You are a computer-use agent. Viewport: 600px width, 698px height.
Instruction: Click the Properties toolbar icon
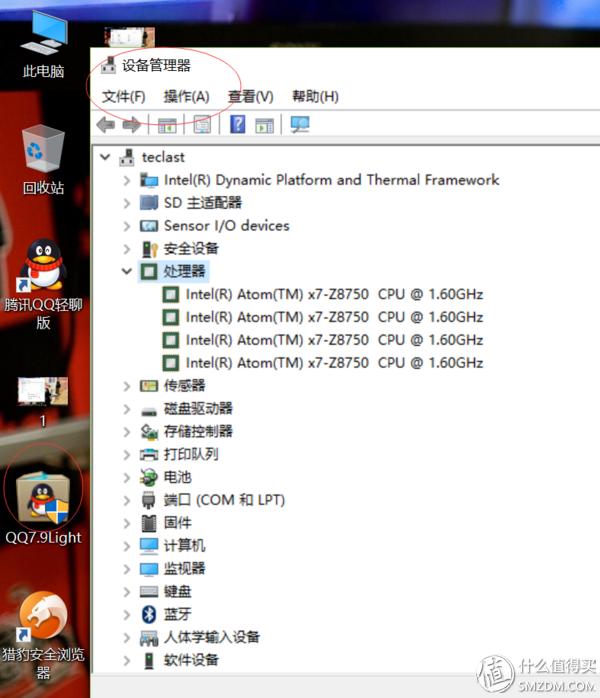pos(202,125)
